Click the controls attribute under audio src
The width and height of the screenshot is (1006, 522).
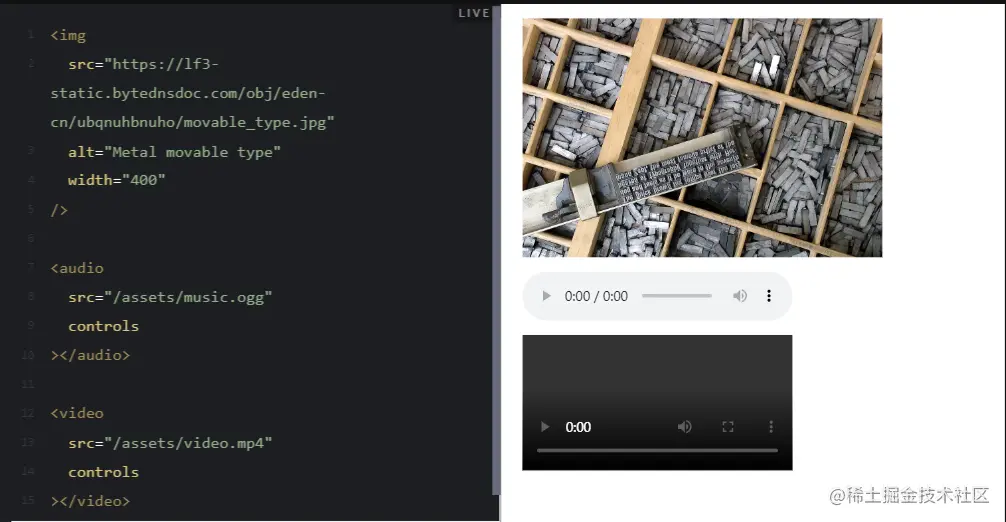(x=103, y=326)
